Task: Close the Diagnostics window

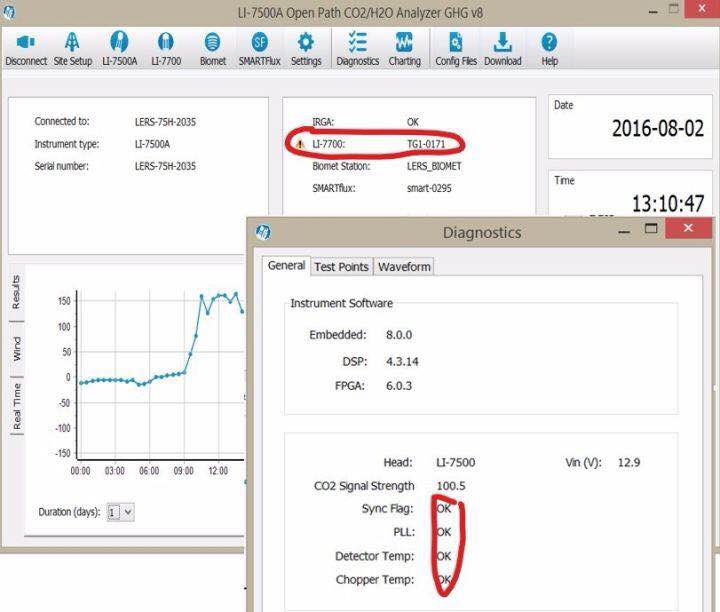Action: click(688, 228)
